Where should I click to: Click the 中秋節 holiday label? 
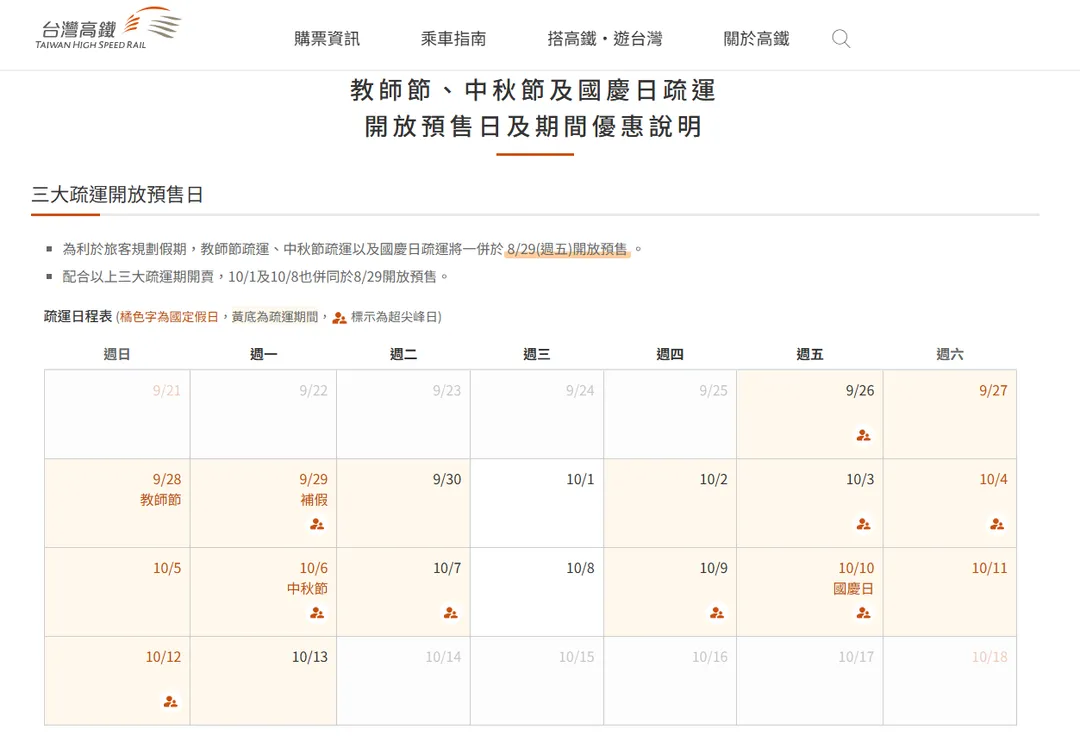(307, 588)
